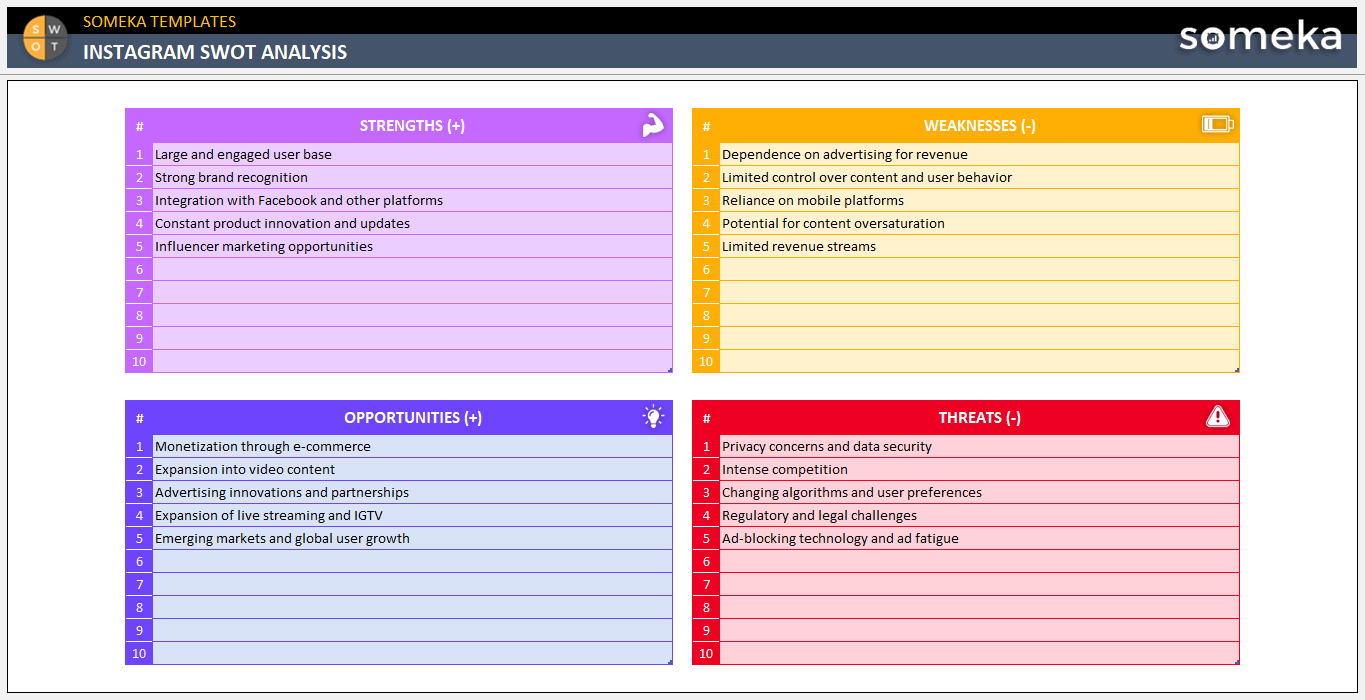Viewport: 1365px width, 700px height.
Task: Click the warning triangle Threats icon
Action: tap(1217, 417)
